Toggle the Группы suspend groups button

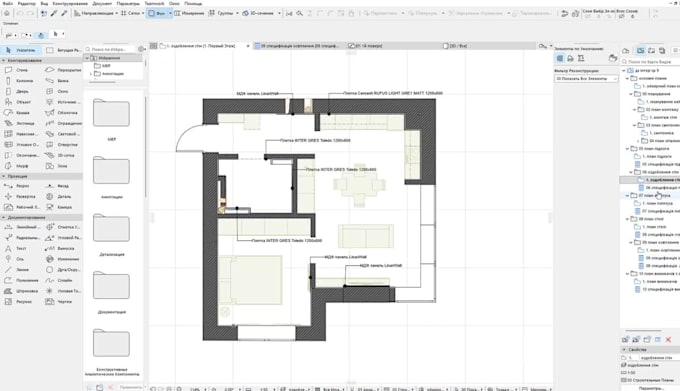[221, 13]
